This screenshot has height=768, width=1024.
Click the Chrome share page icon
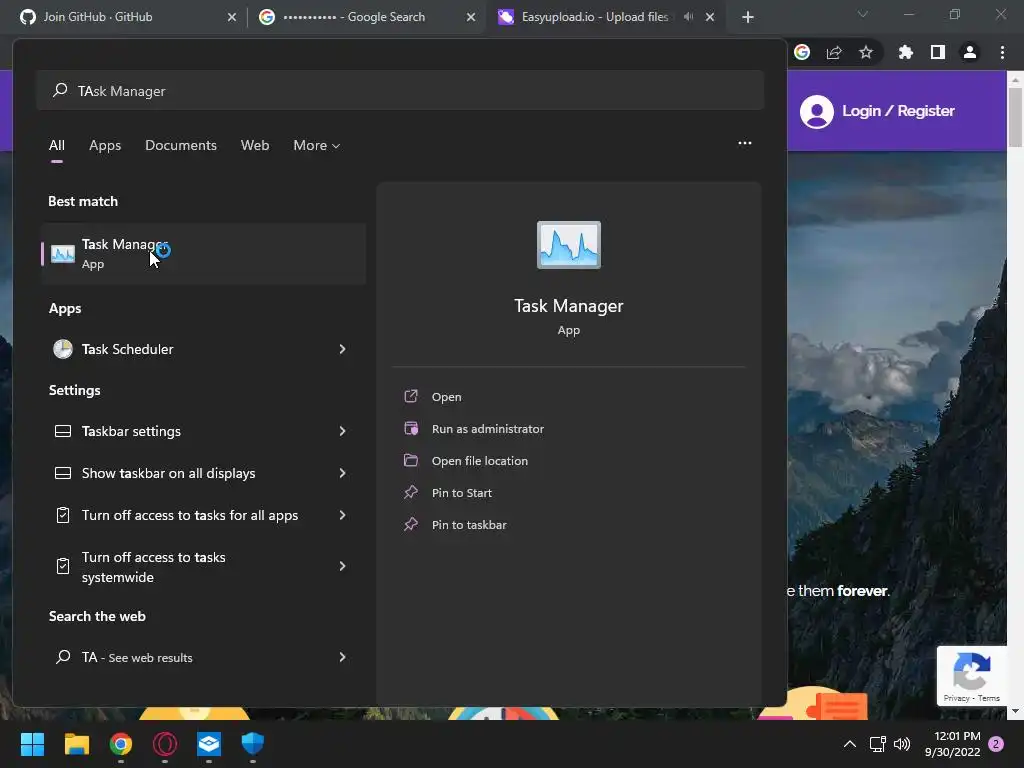coord(834,52)
